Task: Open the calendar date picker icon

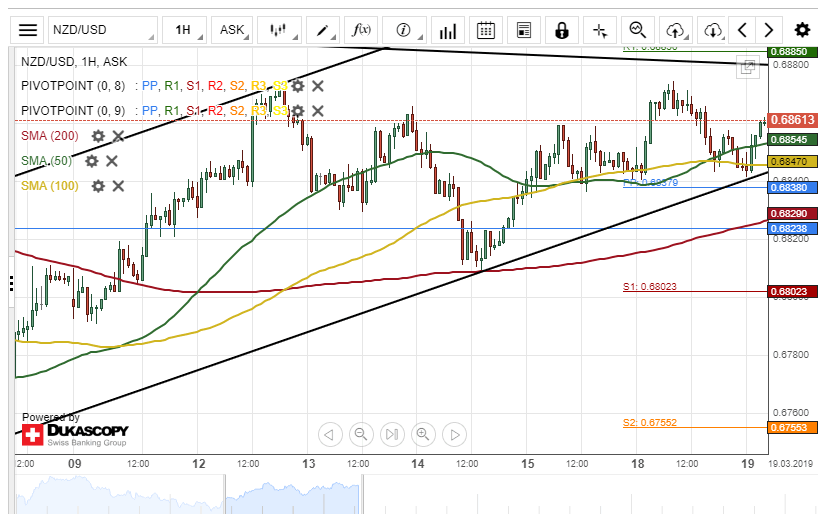Action: coord(486,30)
